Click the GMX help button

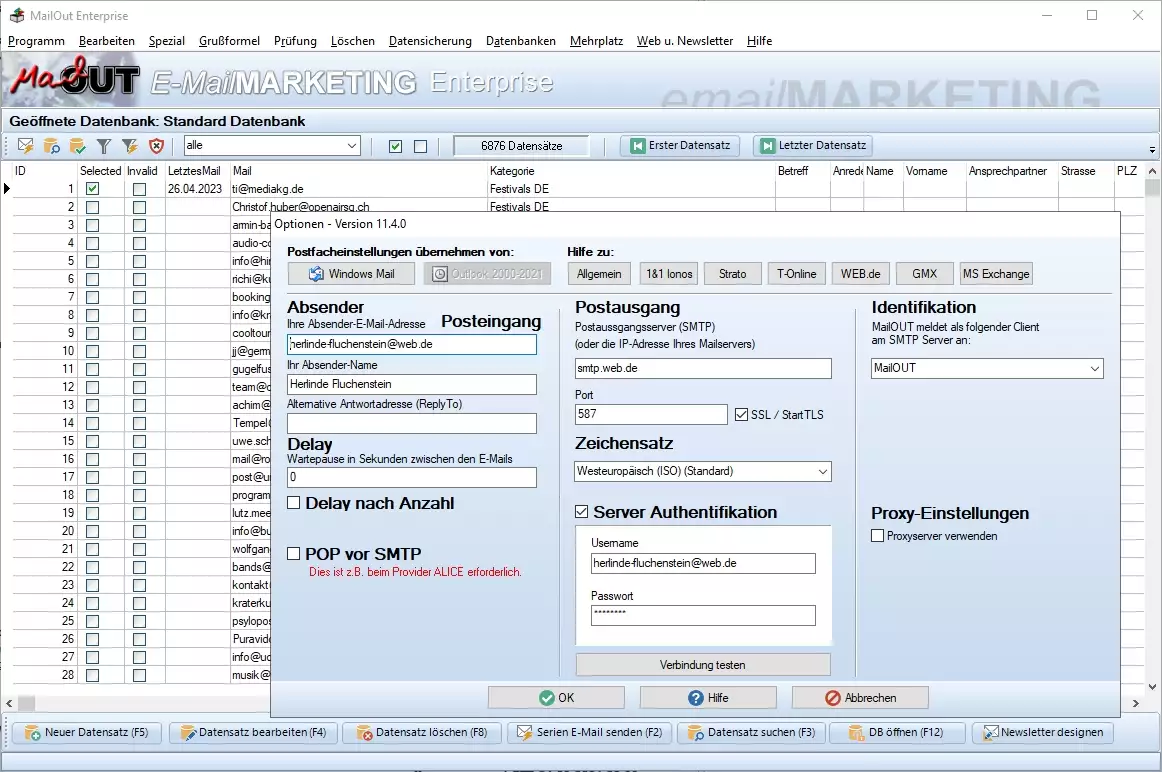click(924, 274)
